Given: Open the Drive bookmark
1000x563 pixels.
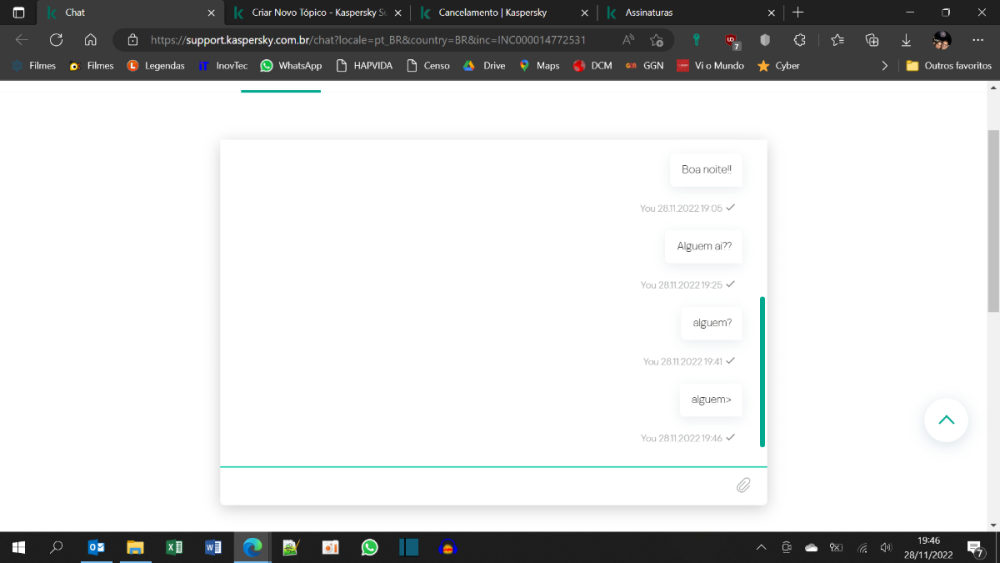Looking at the screenshot, I should (485, 66).
